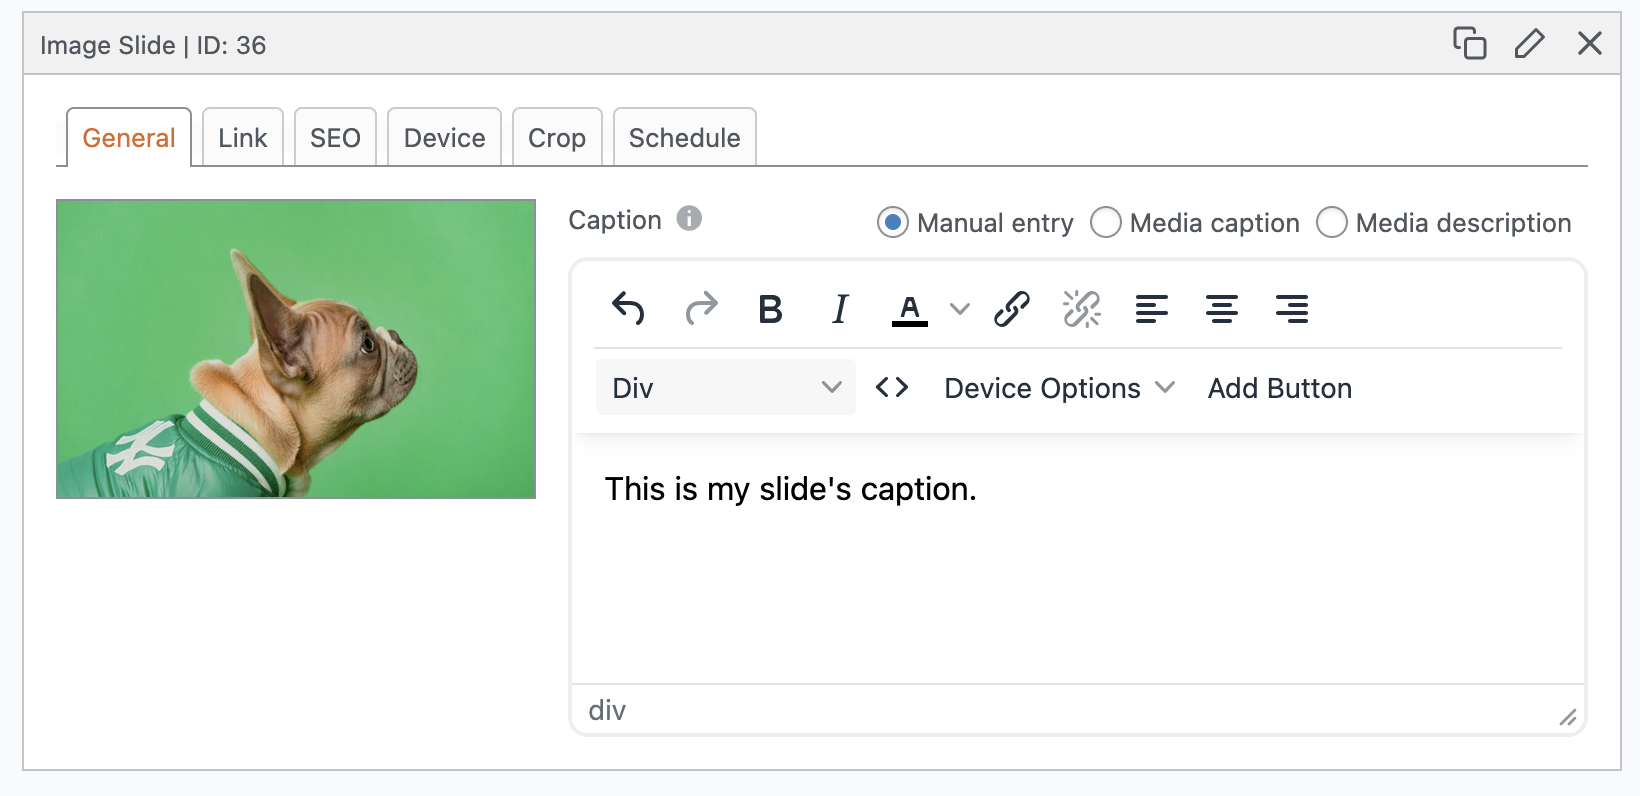Screen dimensions: 1640x796
Task: Choose the Media caption radio button
Action: coord(1106,222)
